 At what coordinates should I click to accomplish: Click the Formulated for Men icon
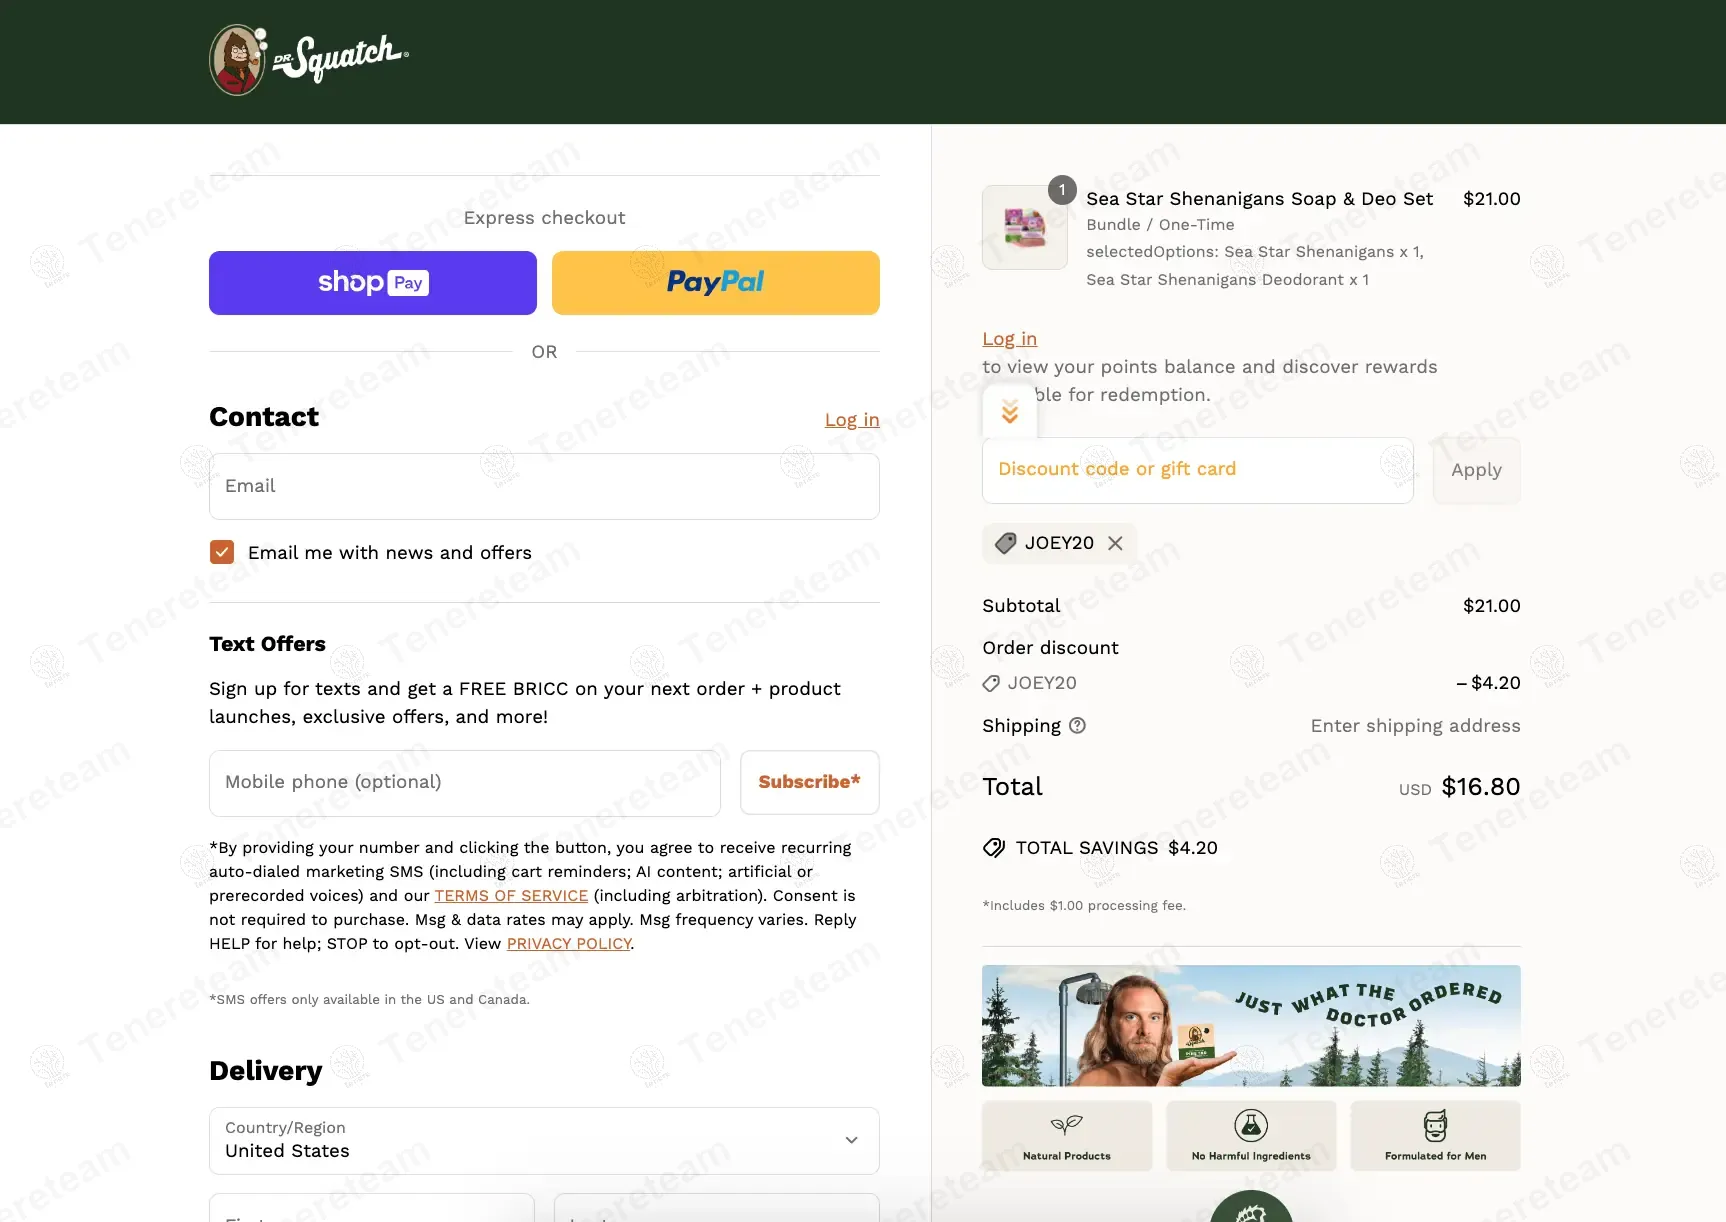coord(1435,1125)
